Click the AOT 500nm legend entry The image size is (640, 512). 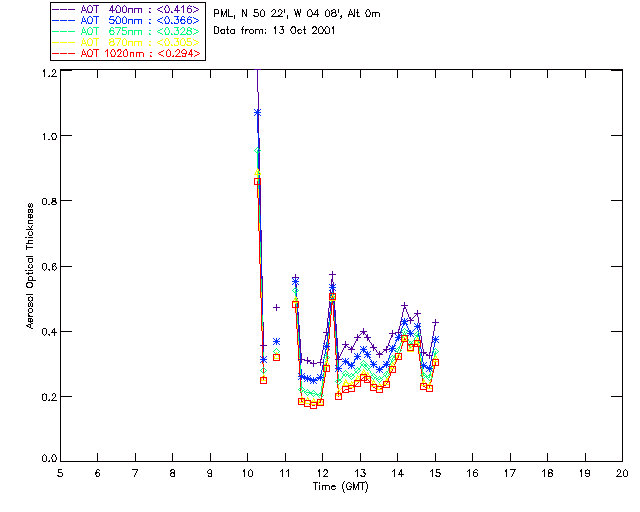(x=126, y=20)
